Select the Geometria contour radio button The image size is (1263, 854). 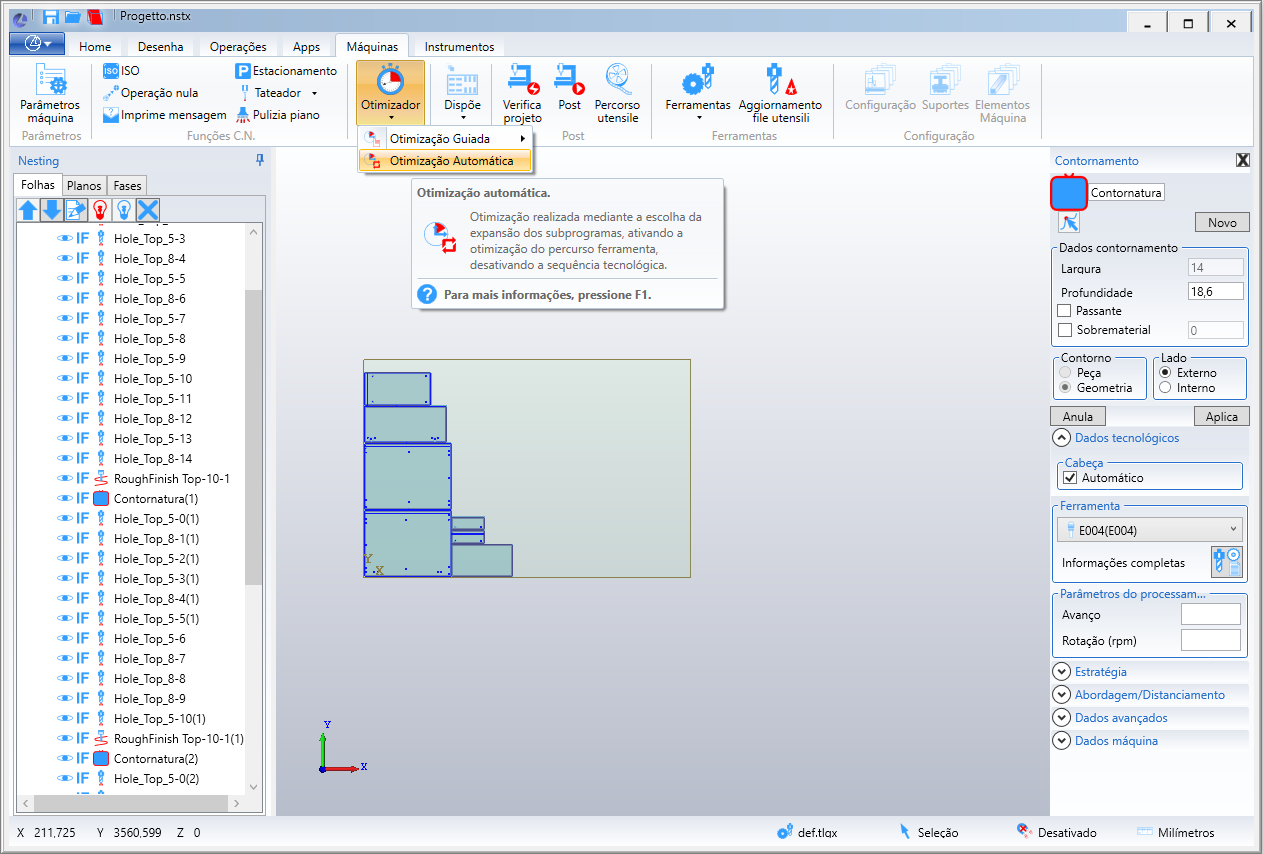[1067, 387]
